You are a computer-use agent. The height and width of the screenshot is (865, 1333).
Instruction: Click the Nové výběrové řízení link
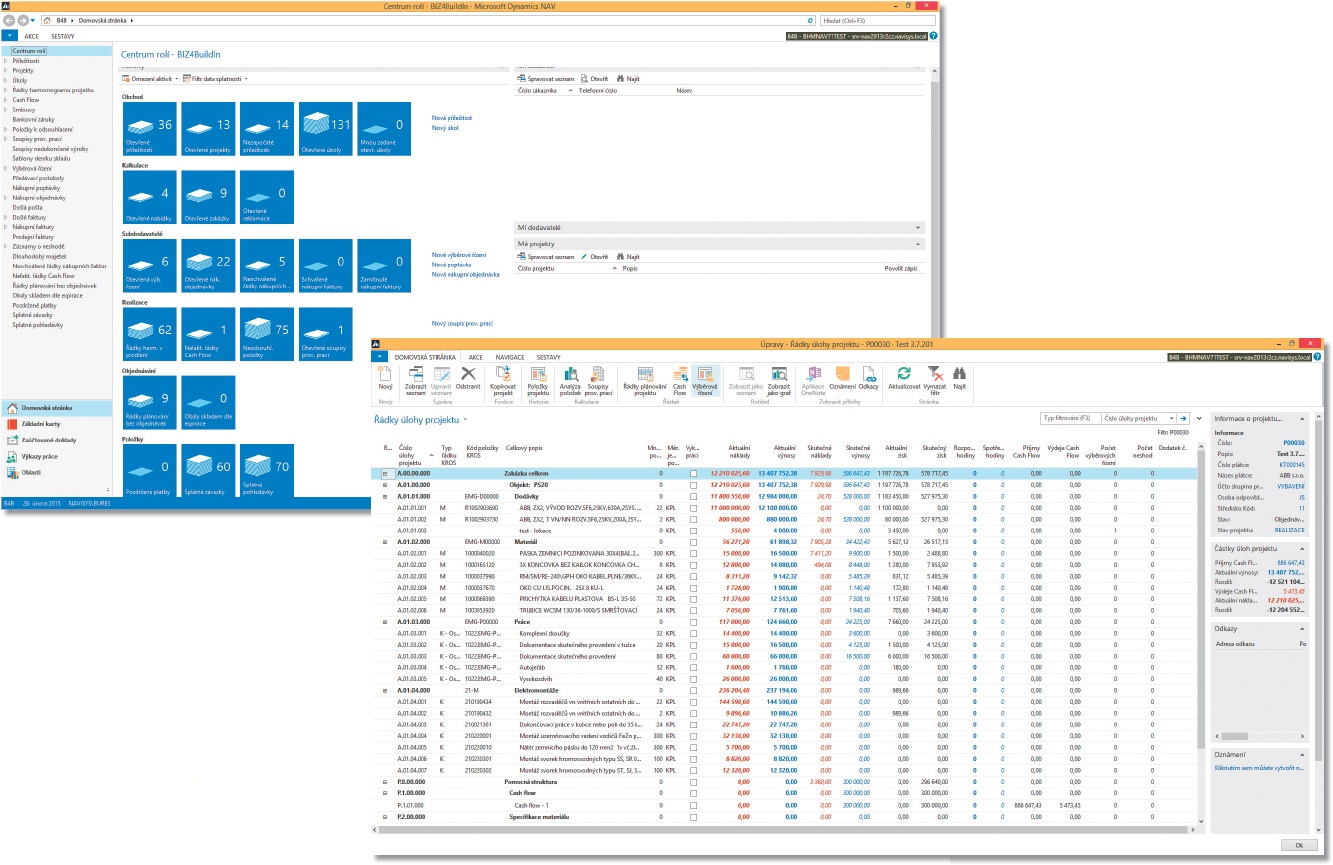pos(458,255)
